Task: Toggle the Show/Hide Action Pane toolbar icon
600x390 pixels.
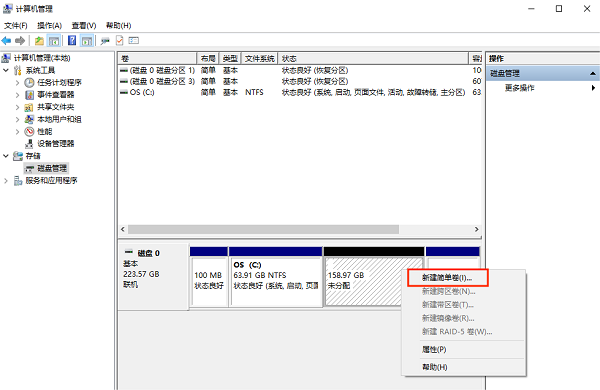Action: point(87,41)
